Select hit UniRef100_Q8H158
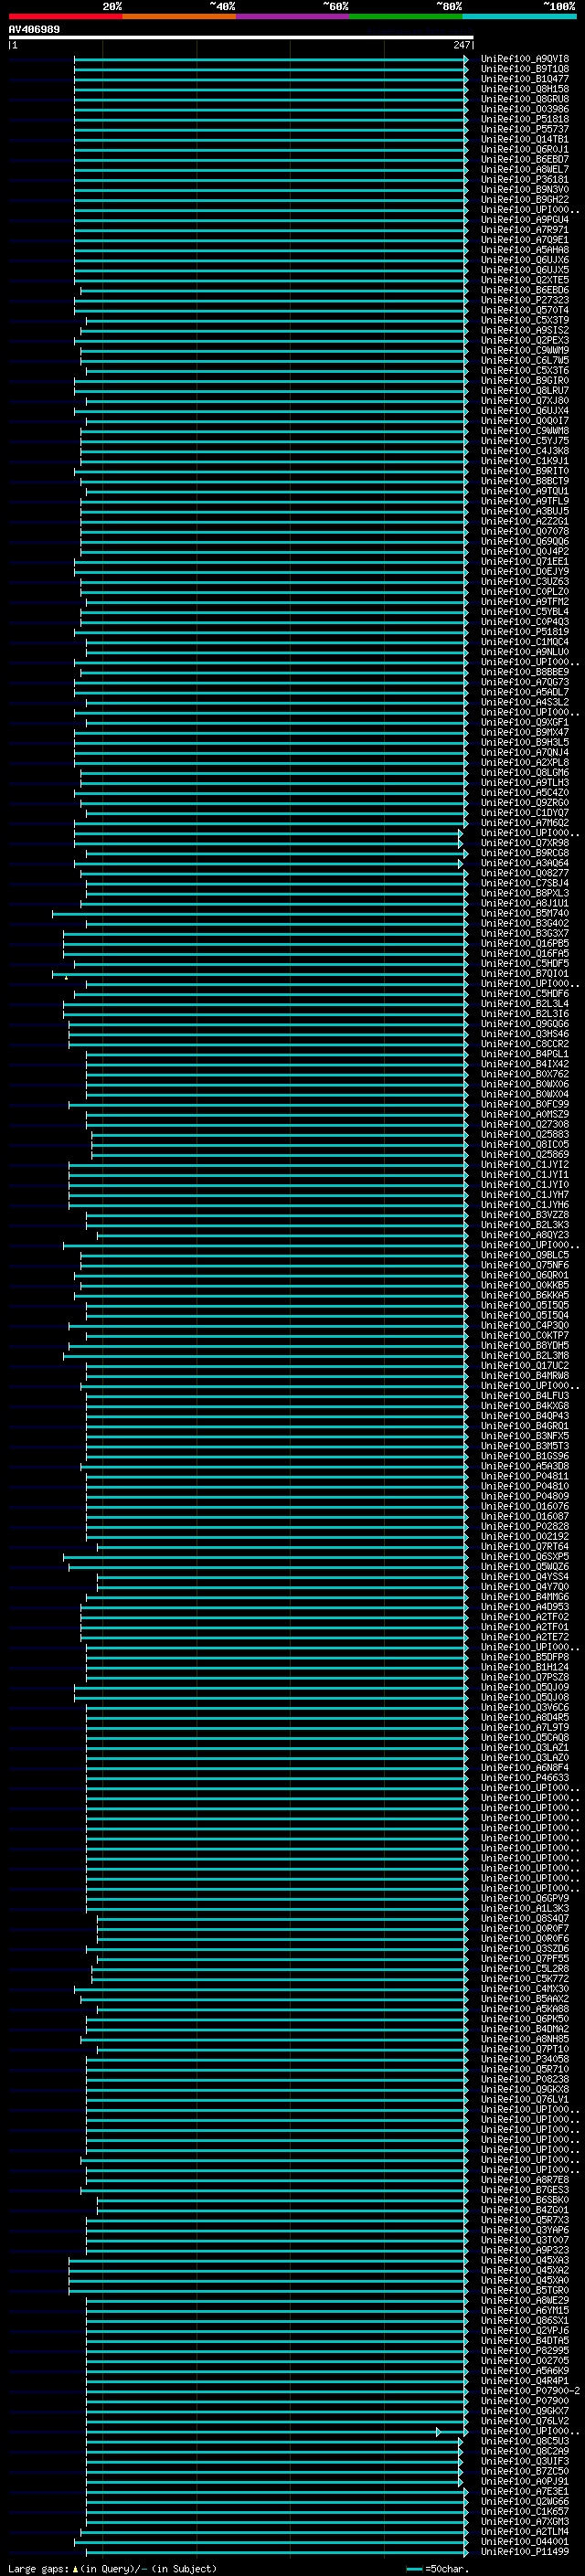Image resolution: width=585 pixels, height=2576 pixels. (x=525, y=89)
